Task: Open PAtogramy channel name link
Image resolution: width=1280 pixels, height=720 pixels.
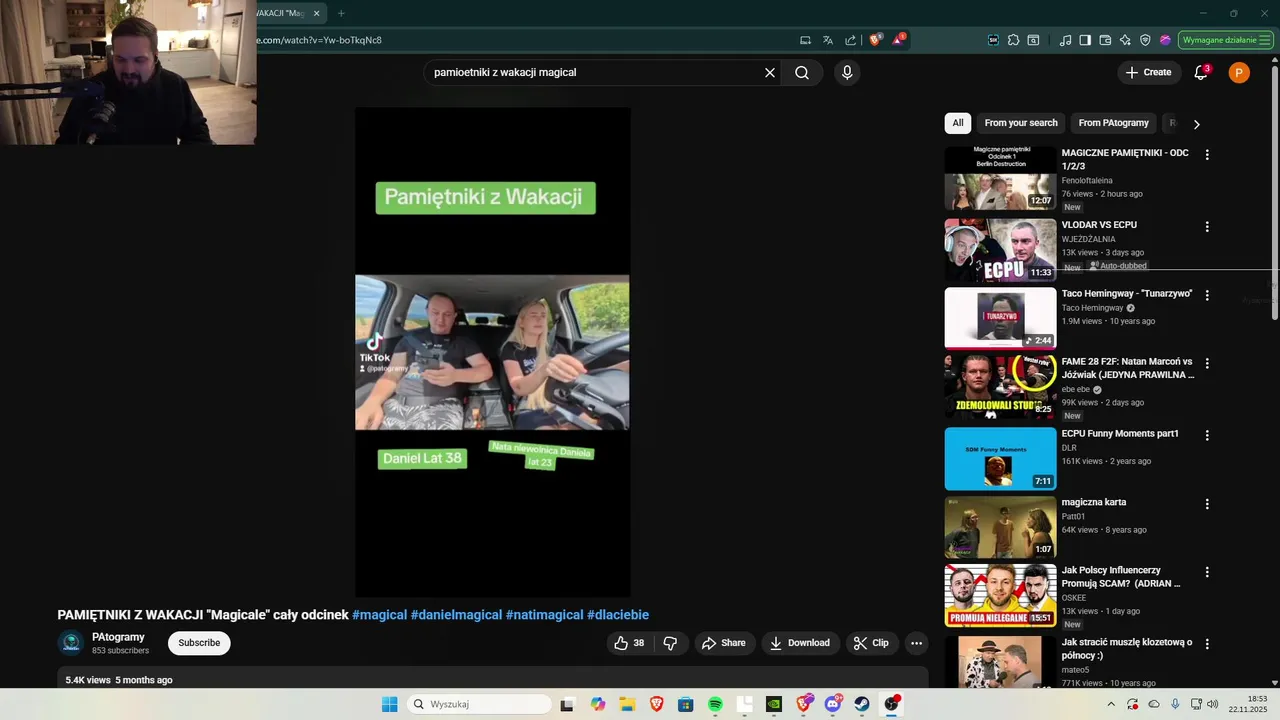Action: pos(118,637)
